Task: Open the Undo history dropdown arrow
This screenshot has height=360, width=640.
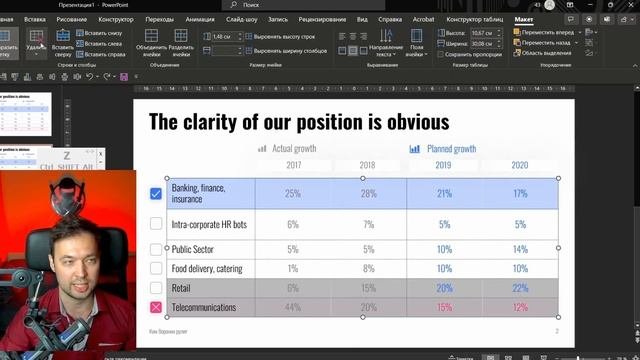Action: coord(97,77)
